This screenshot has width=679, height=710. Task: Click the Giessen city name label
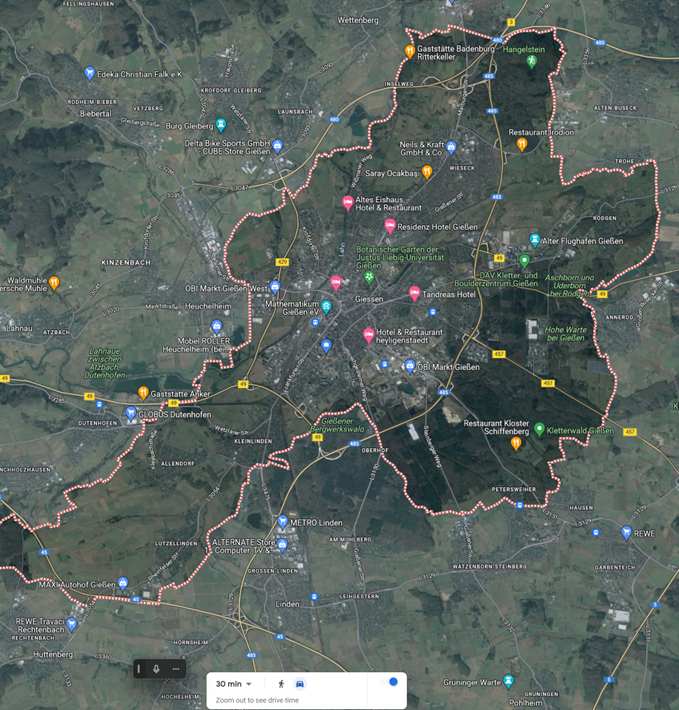[369, 298]
